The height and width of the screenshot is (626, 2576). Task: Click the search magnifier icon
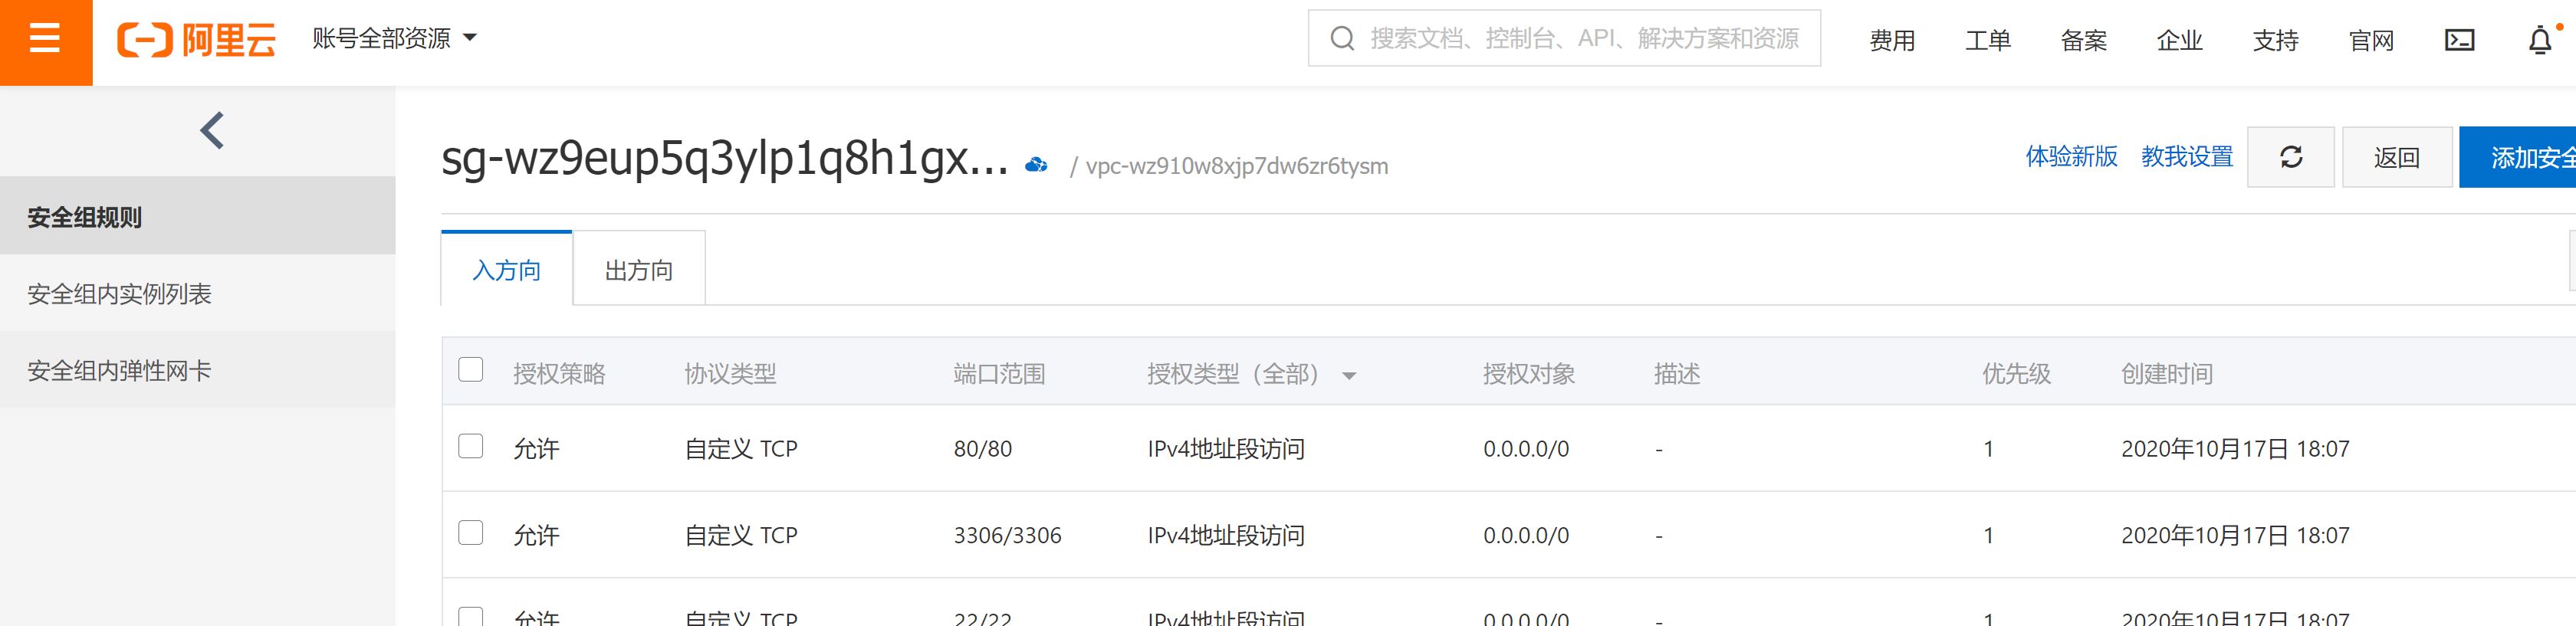(1342, 39)
